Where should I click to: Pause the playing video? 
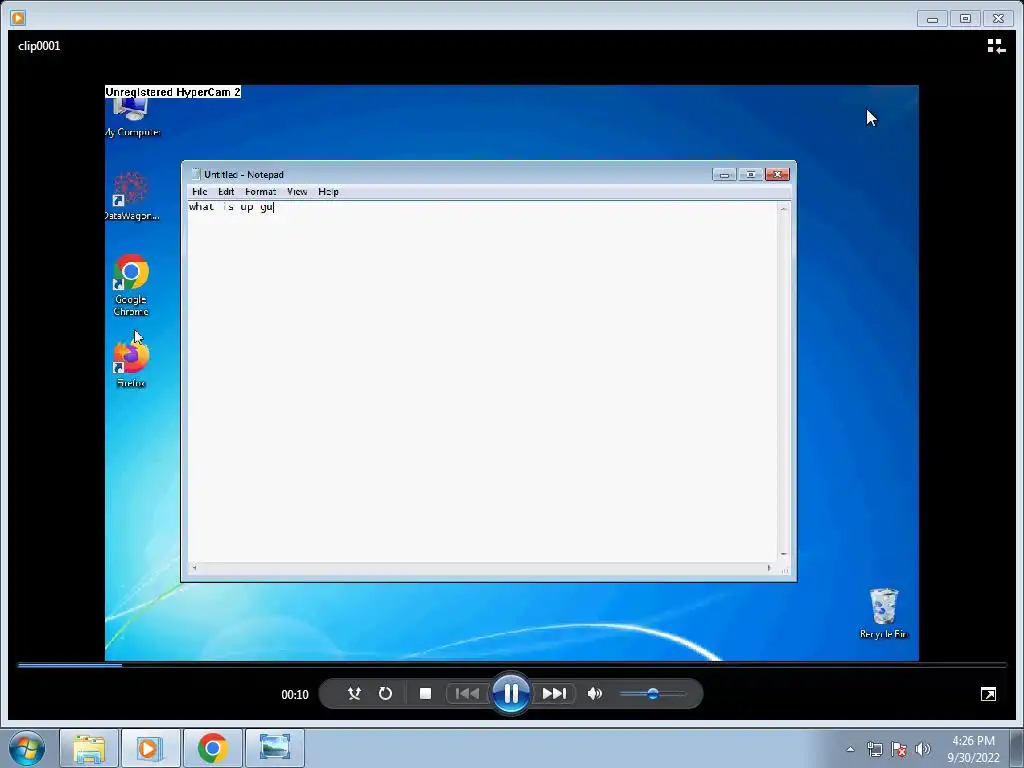pyautogui.click(x=511, y=694)
